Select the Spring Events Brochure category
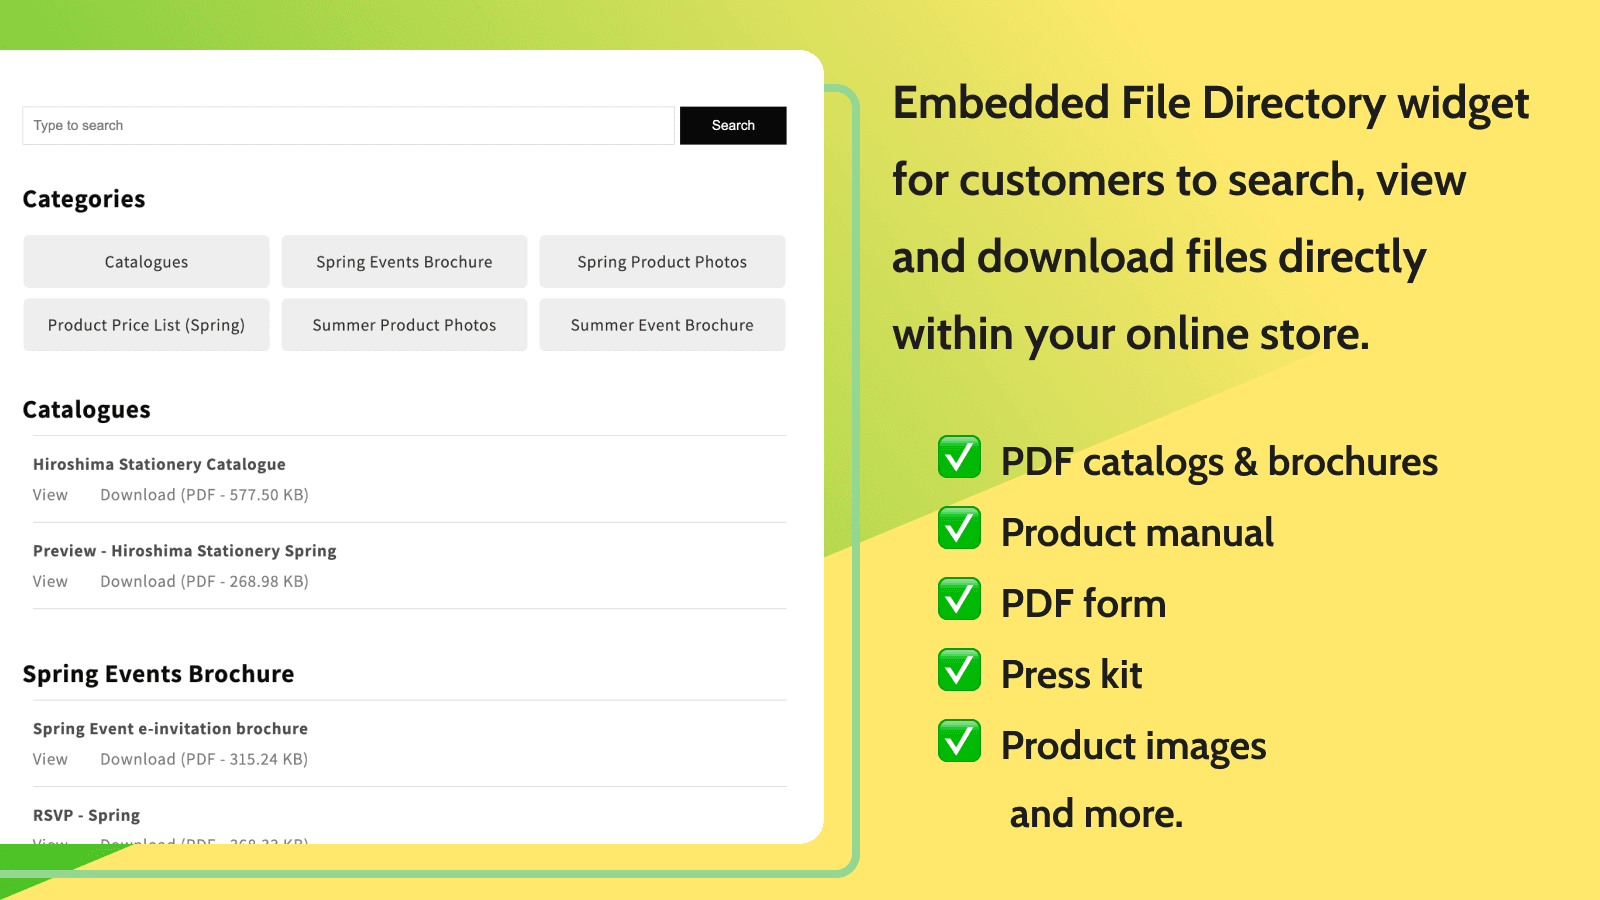This screenshot has width=1600, height=900. coord(404,262)
